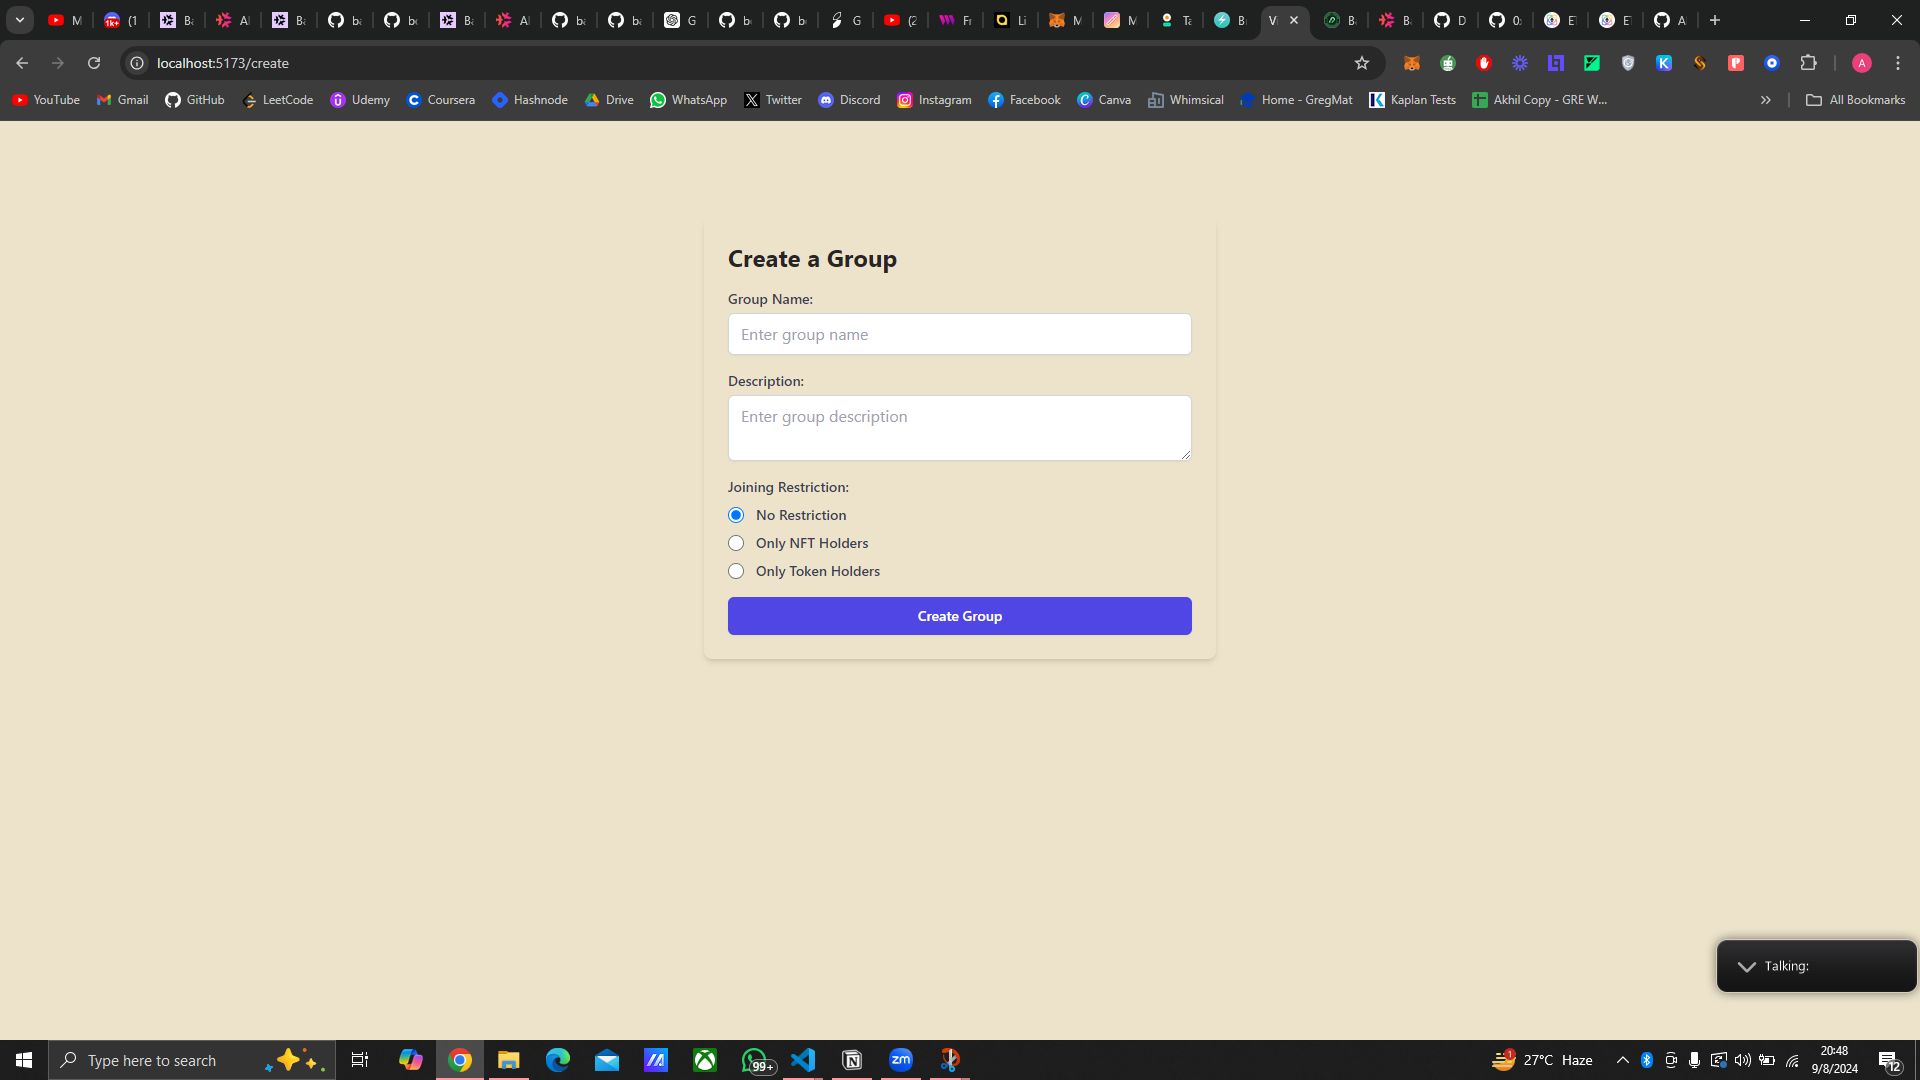The width and height of the screenshot is (1920, 1080).
Task: Click the Create Group button
Action: [960, 616]
